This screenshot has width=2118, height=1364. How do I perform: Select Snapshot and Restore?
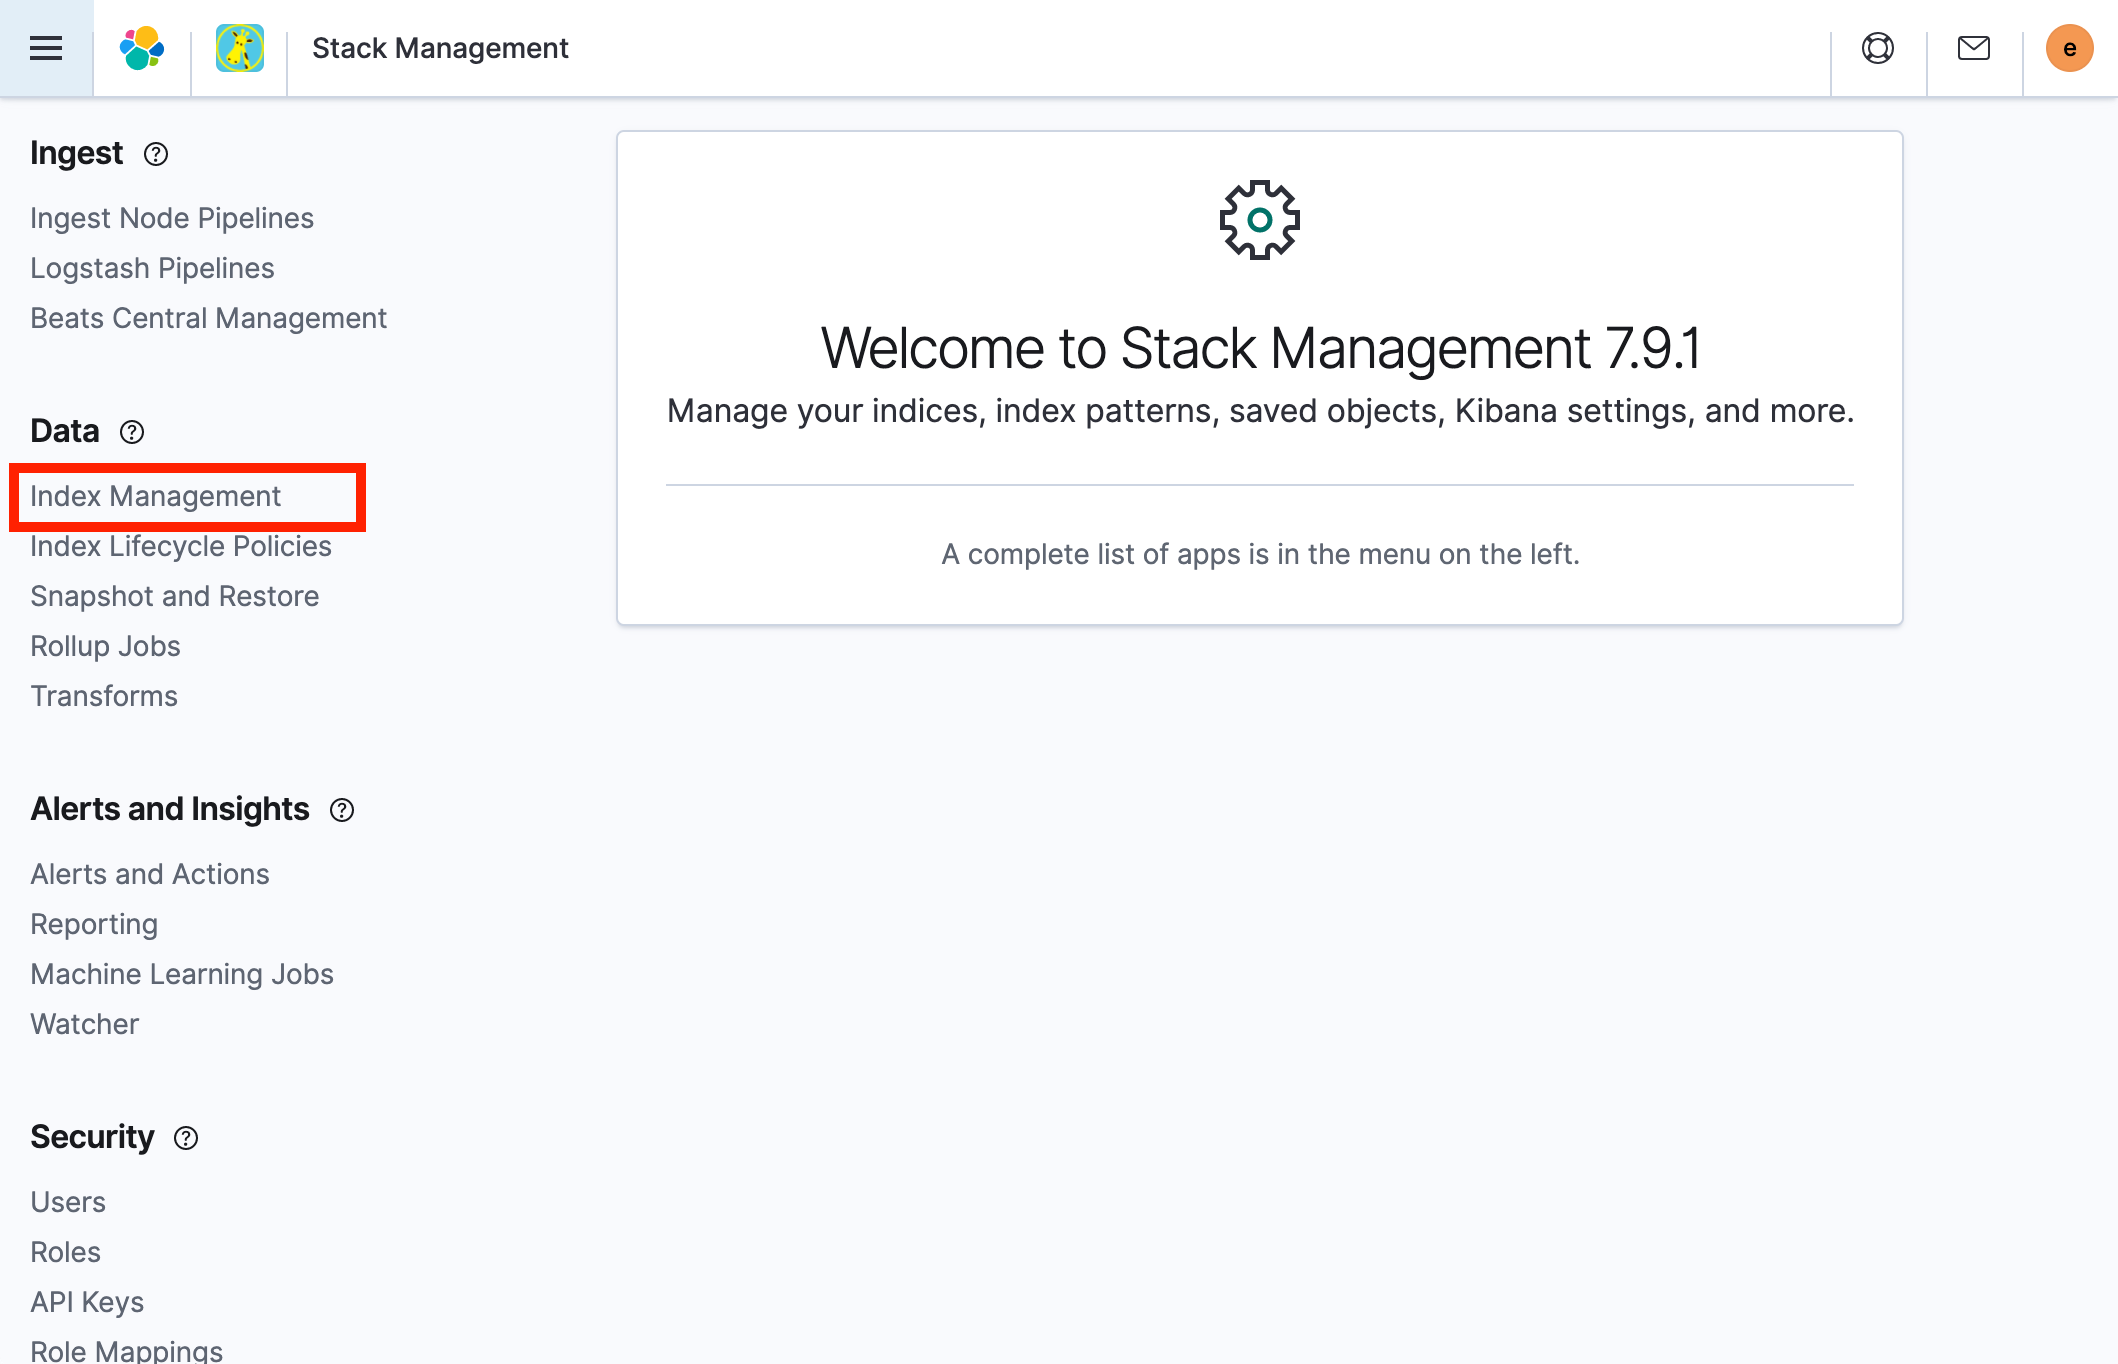click(175, 596)
